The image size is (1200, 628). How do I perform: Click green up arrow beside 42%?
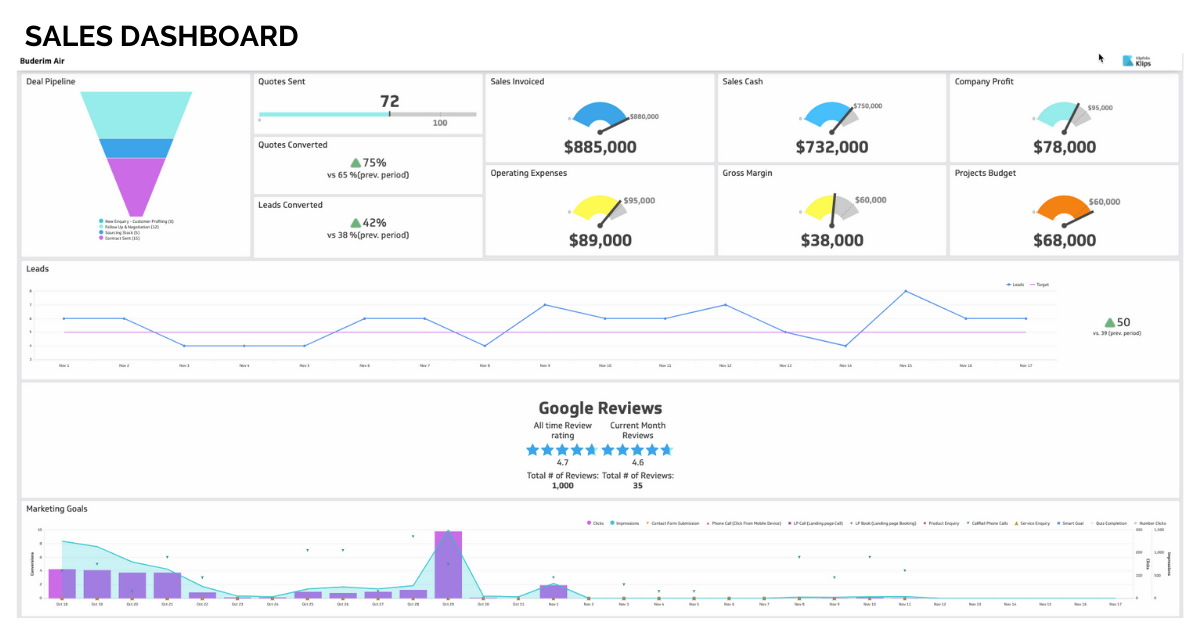pyautogui.click(x=355, y=223)
